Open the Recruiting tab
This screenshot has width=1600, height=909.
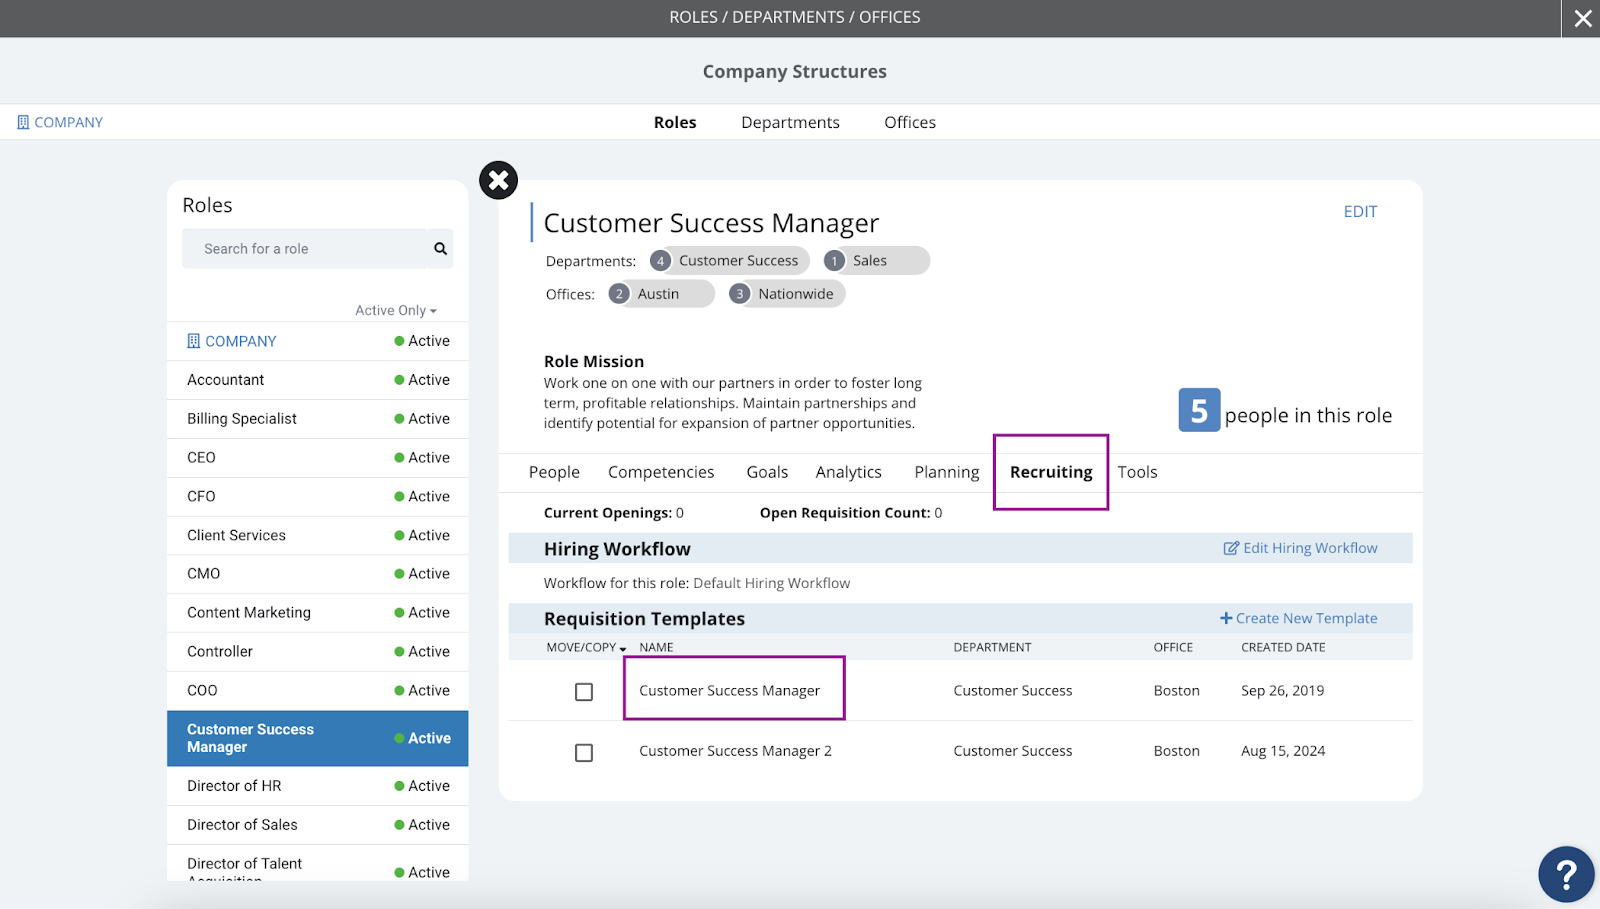1051,472
